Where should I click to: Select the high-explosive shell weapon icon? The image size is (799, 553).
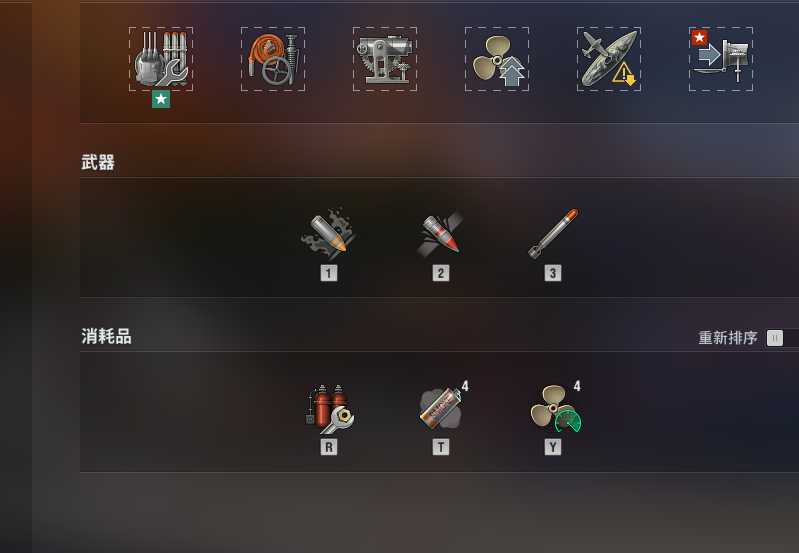329,233
